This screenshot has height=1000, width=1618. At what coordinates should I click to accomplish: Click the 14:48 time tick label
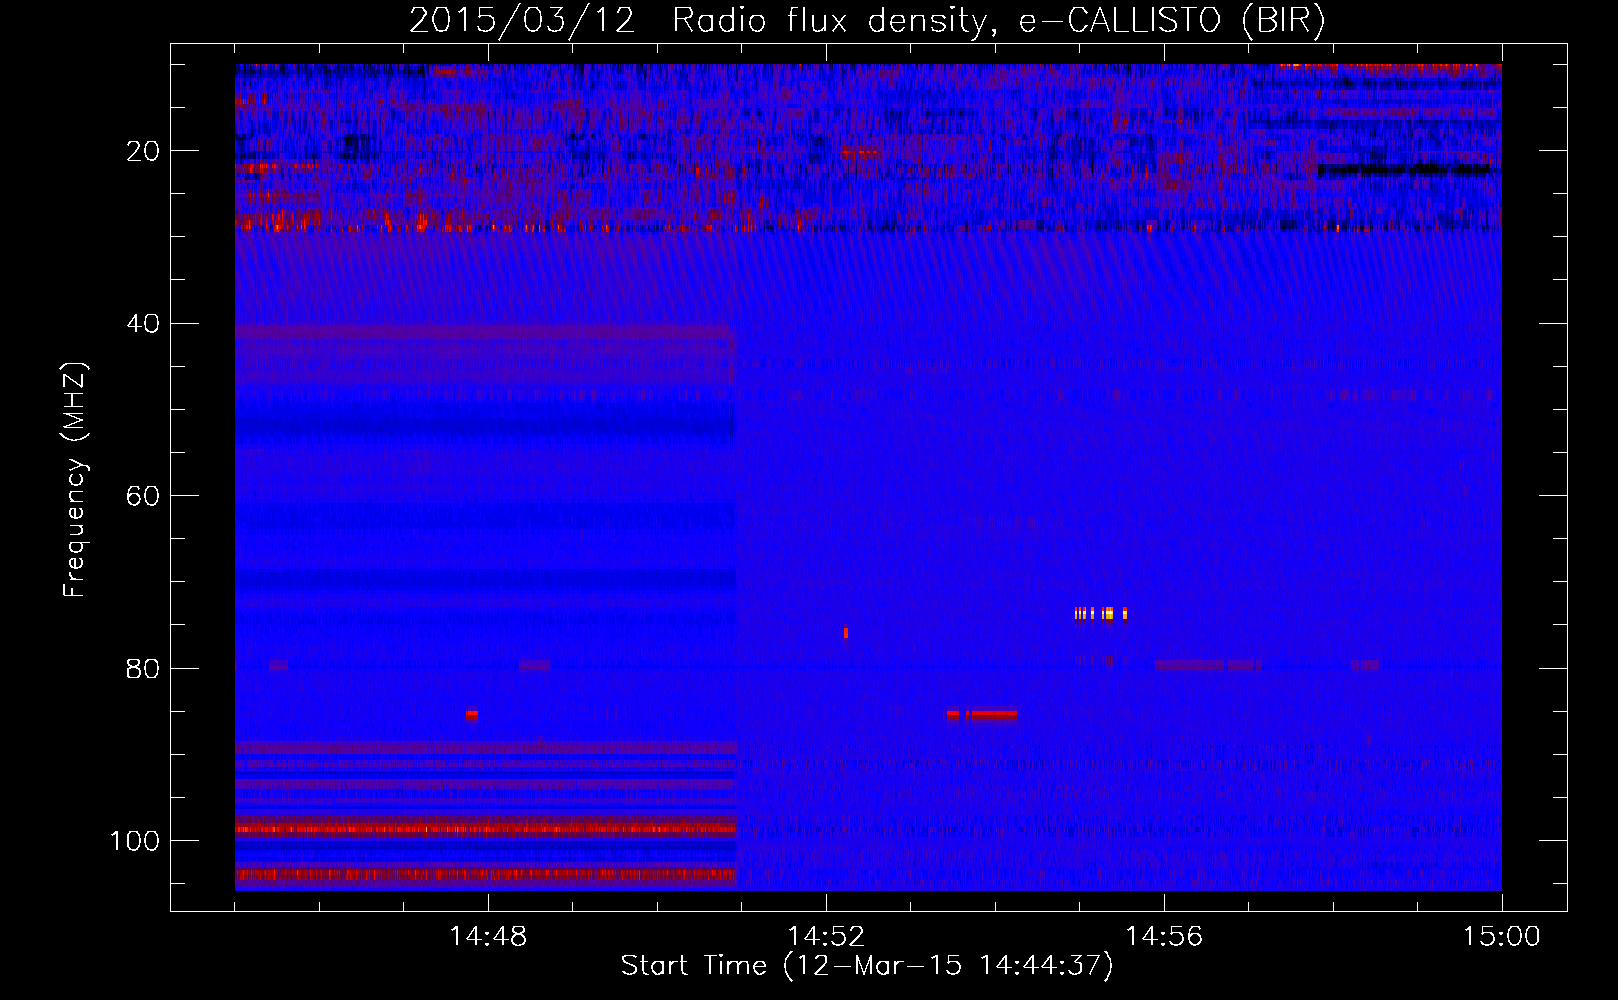pyautogui.click(x=488, y=936)
